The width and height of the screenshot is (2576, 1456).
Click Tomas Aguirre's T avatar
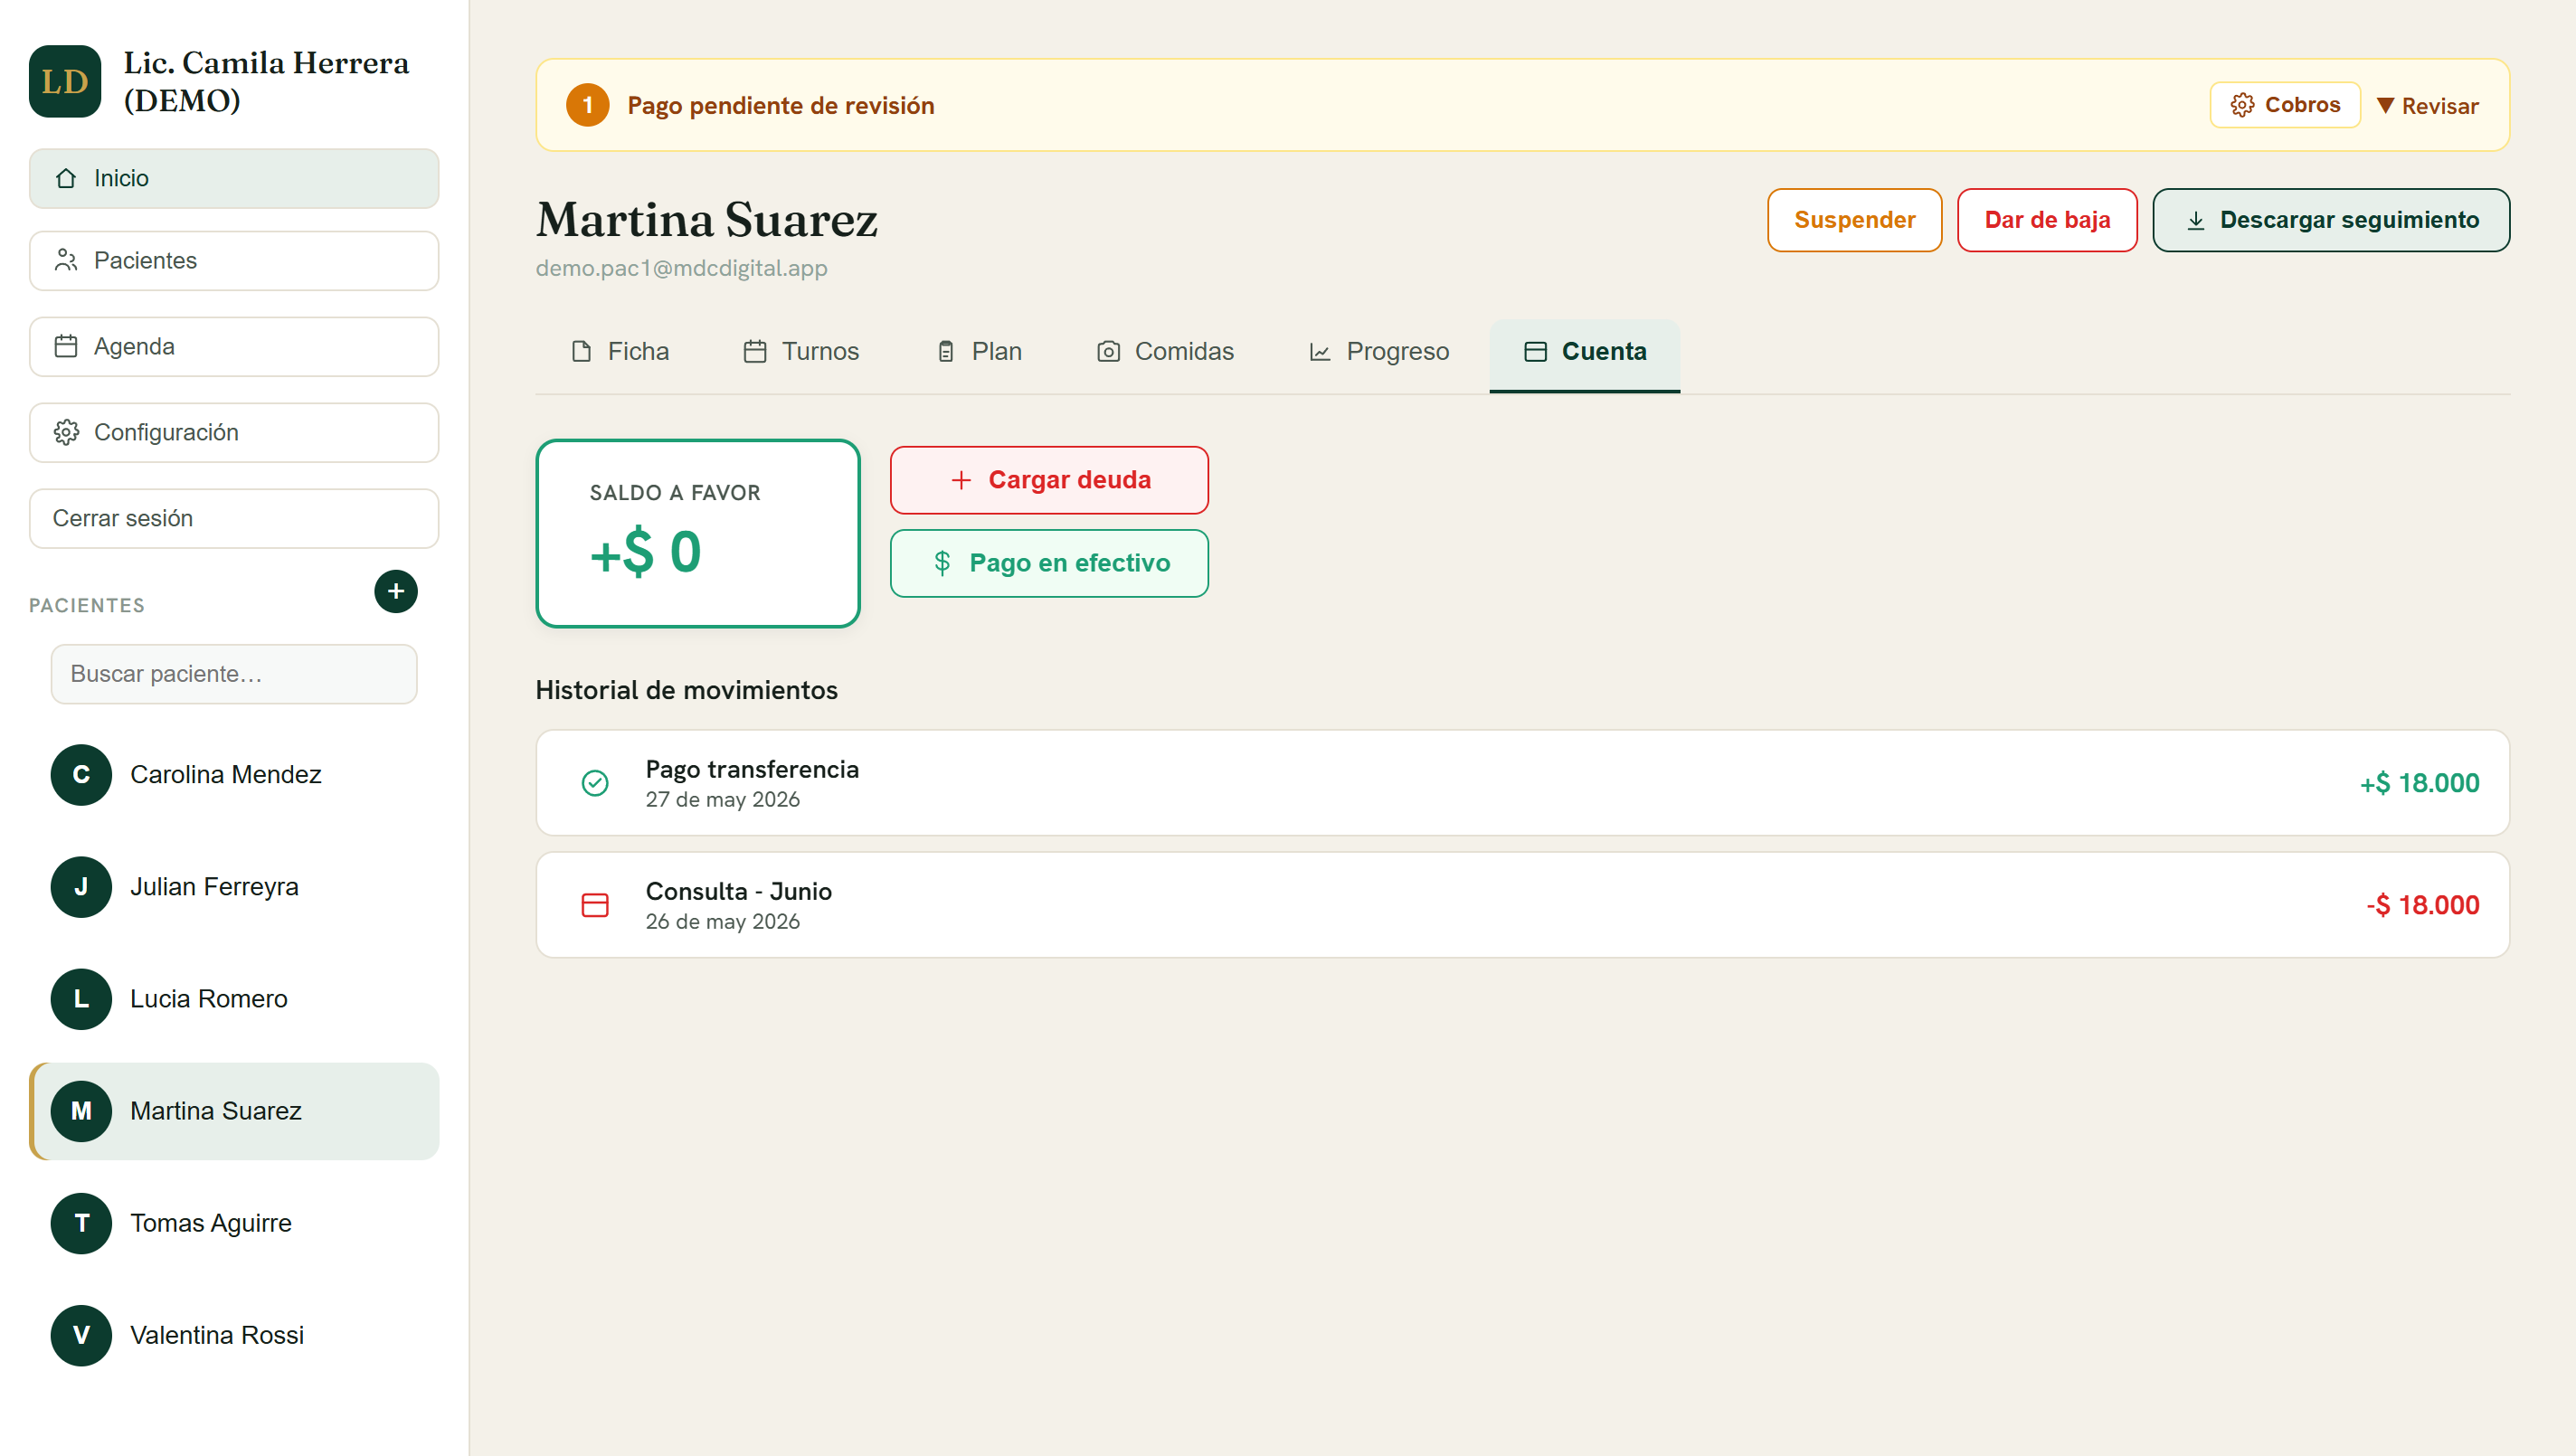(81, 1223)
